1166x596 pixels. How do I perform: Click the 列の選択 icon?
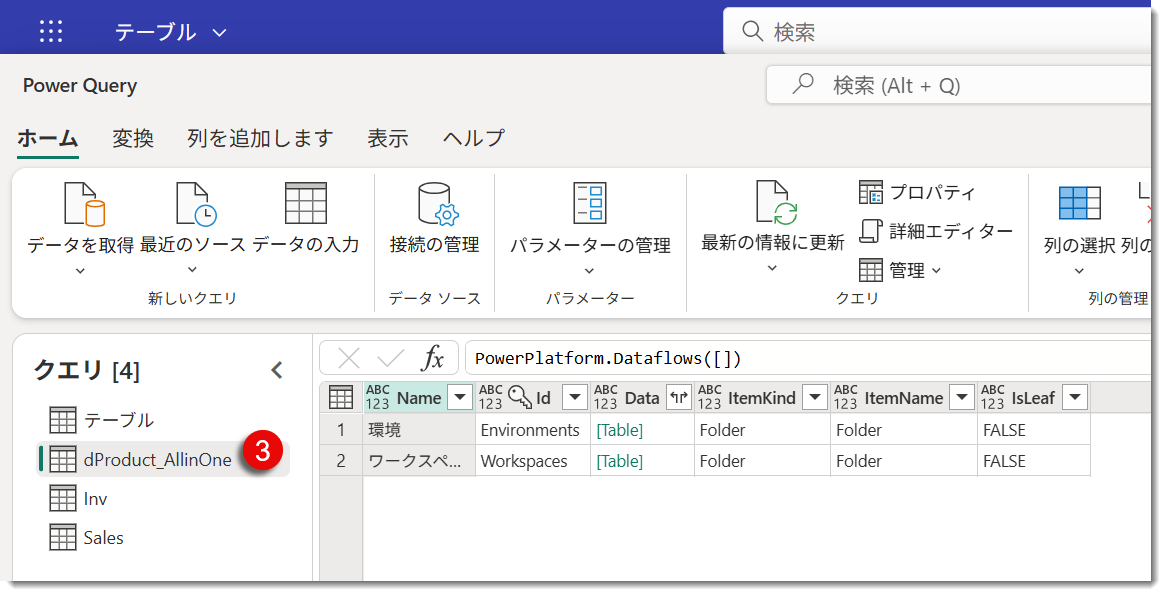1080,203
